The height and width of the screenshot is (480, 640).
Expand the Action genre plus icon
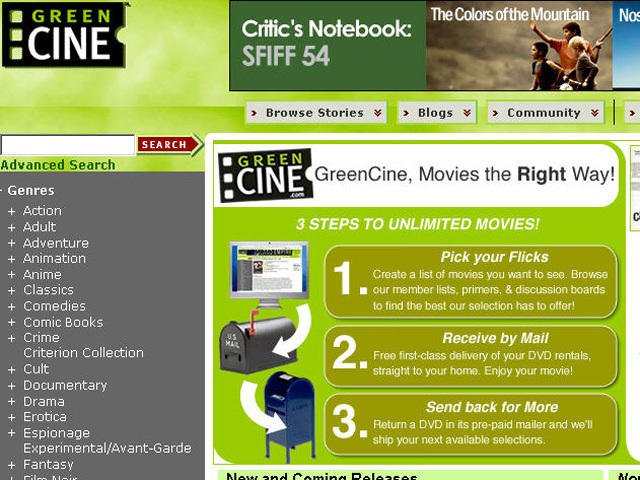pyautogui.click(x=12, y=211)
